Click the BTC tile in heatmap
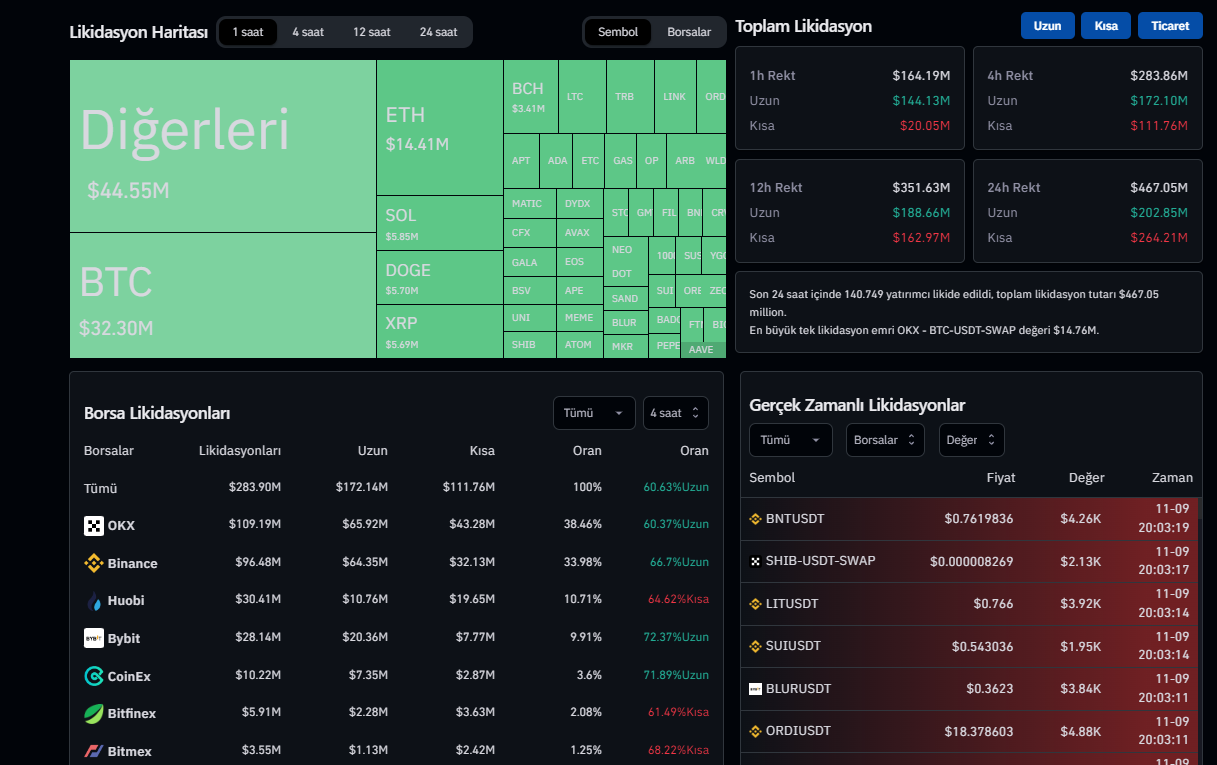 coord(222,296)
